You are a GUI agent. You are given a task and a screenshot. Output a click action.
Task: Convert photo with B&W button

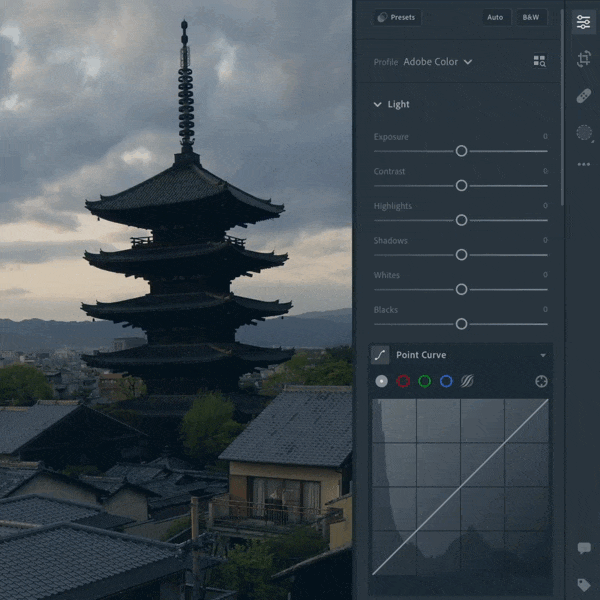click(530, 17)
